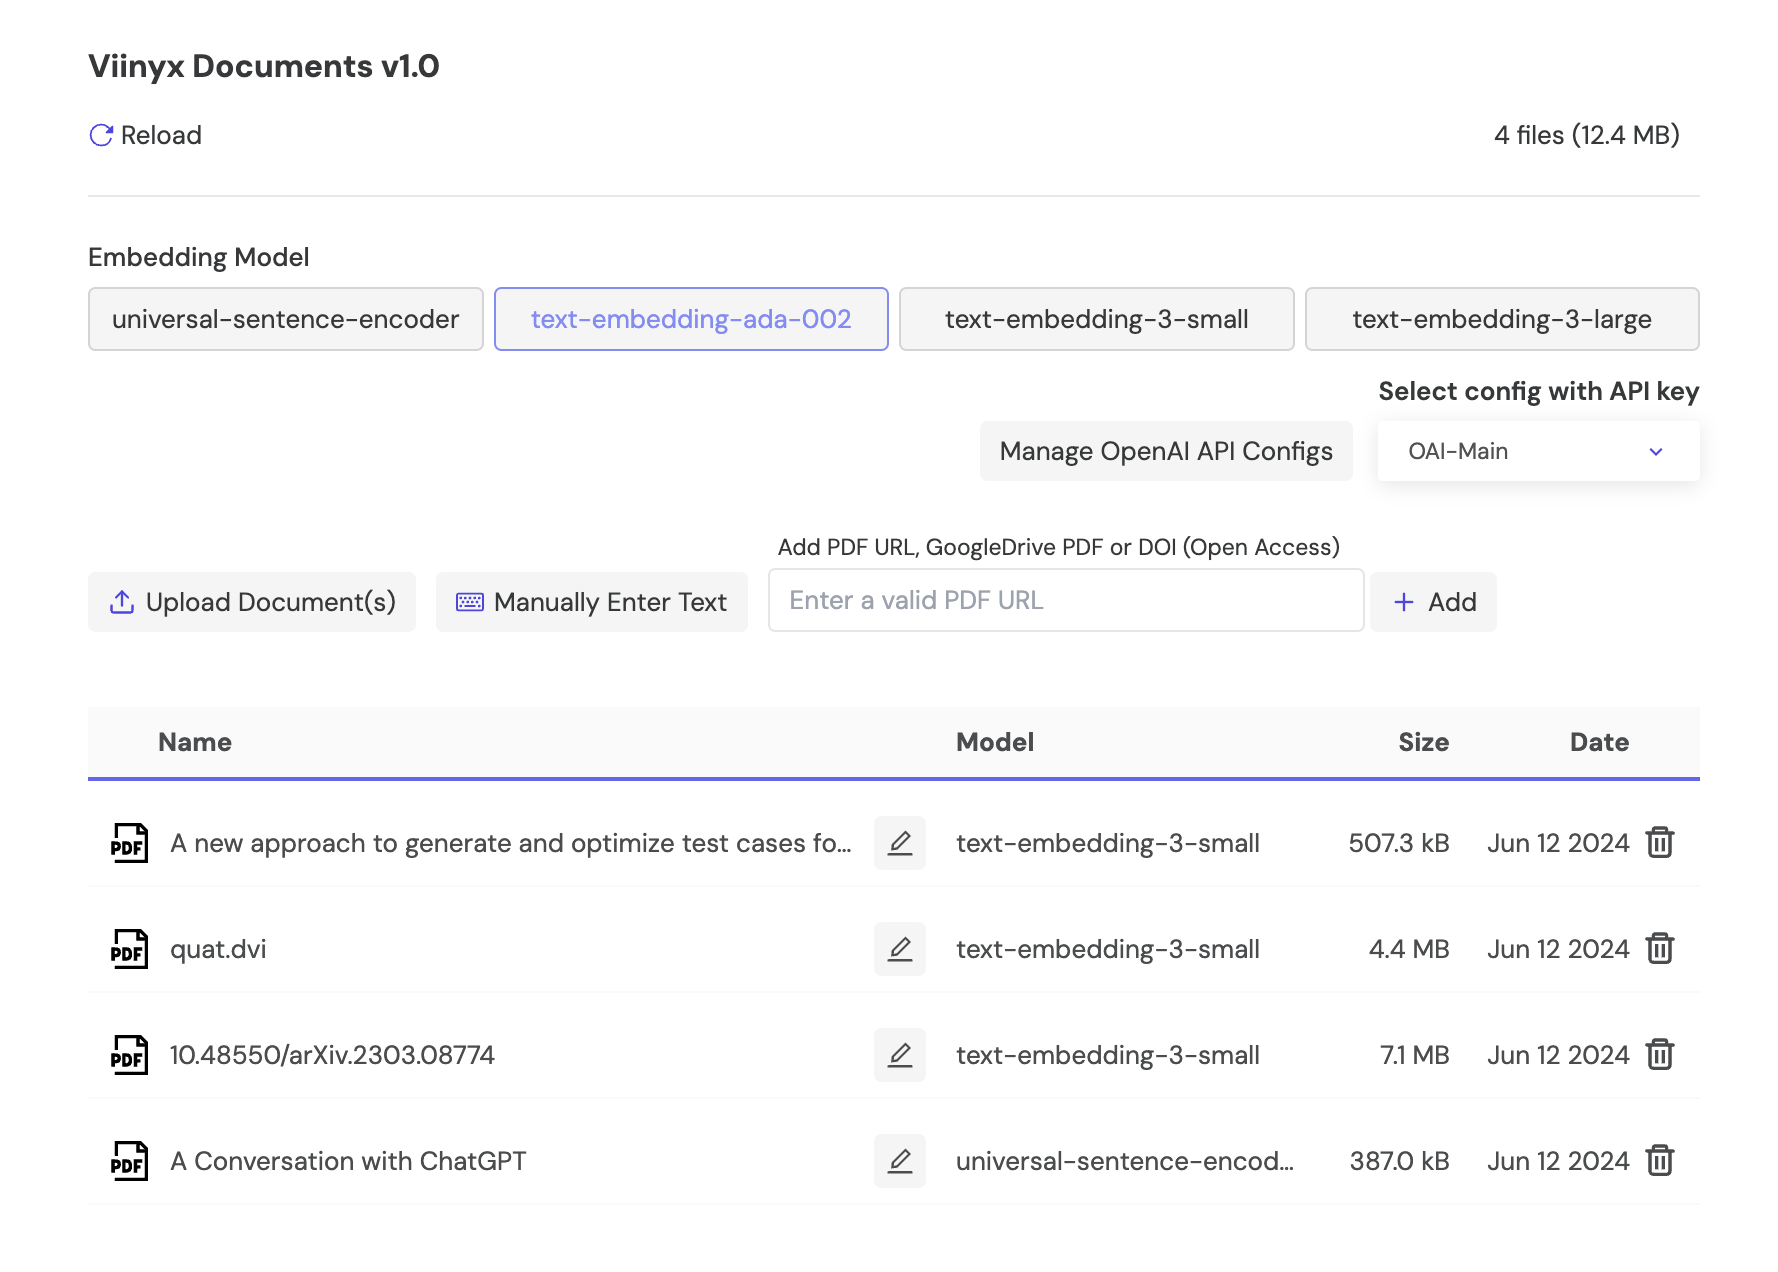Open Manually Enter Text
This screenshot has width=1778, height=1272.
(591, 602)
